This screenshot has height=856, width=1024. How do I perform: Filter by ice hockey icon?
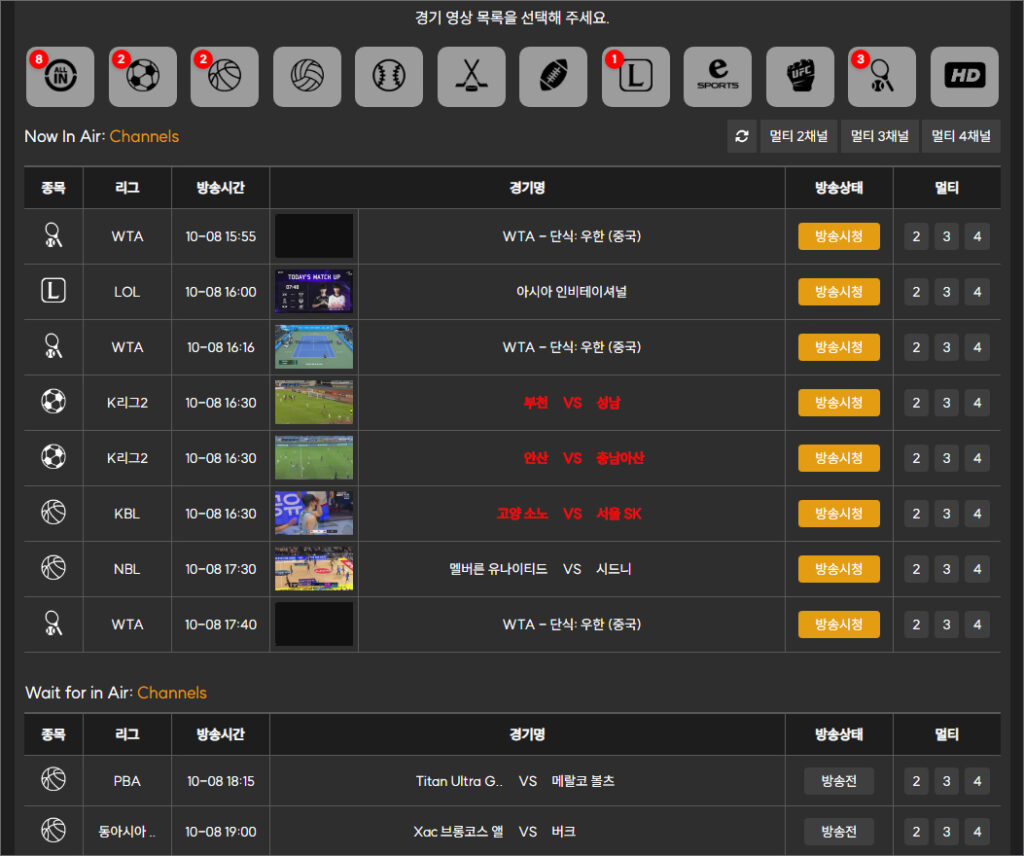471,77
